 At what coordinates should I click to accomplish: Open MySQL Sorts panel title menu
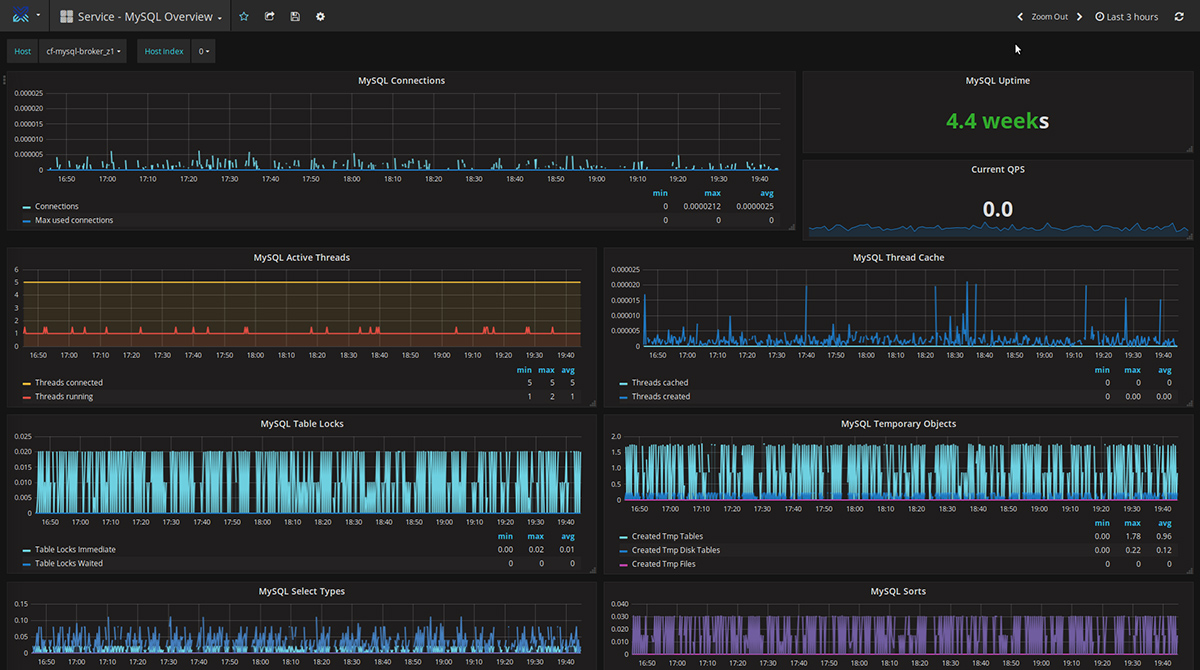(x=898, y=591)
